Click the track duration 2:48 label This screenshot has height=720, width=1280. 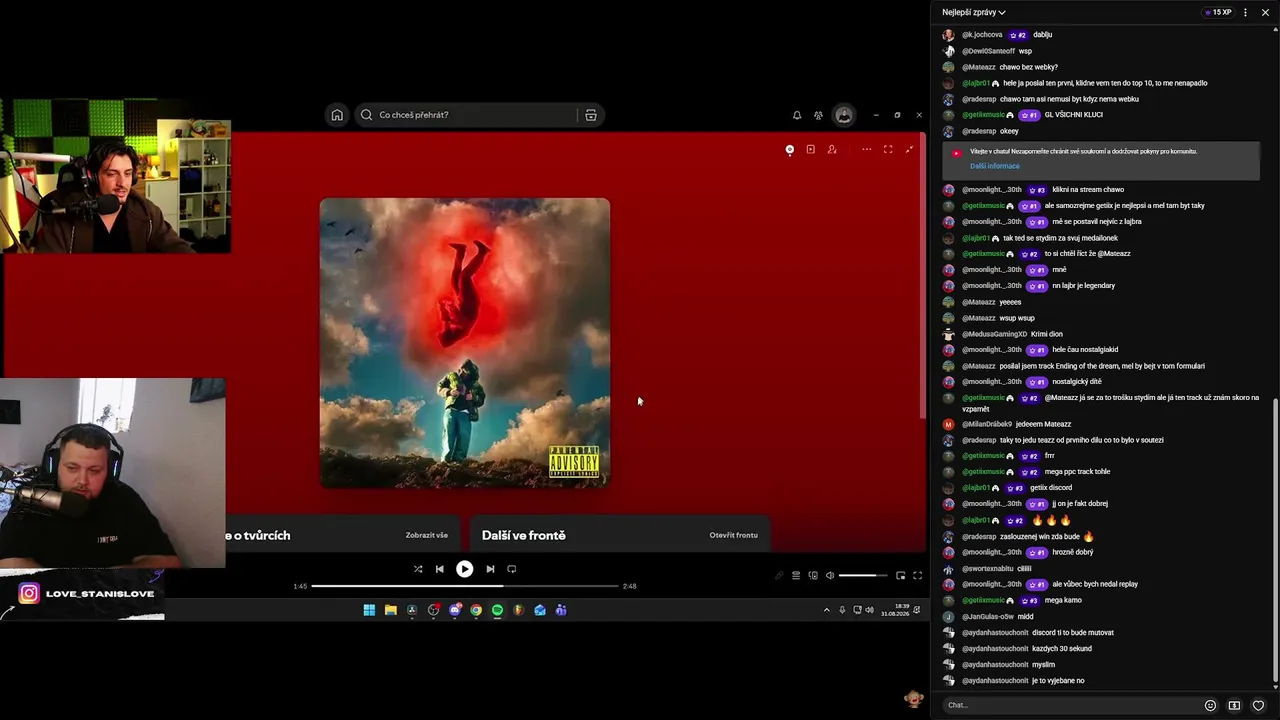[x=629, y=586]
